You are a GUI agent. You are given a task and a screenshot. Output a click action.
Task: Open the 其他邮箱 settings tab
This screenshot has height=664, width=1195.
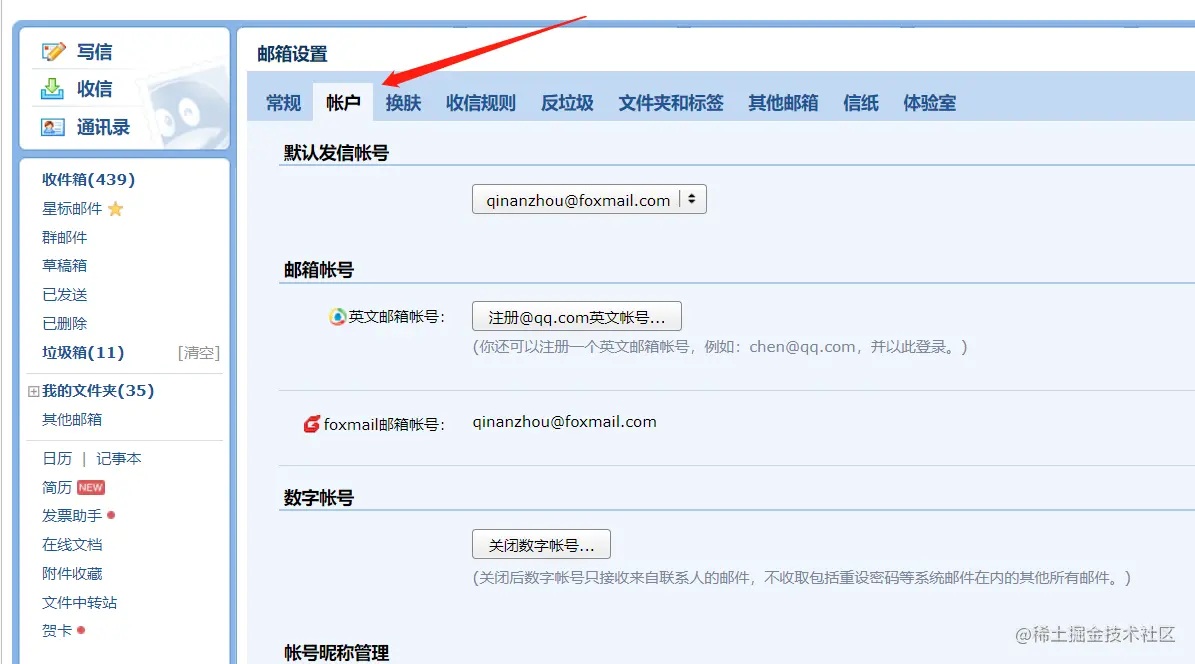[783, 103]
